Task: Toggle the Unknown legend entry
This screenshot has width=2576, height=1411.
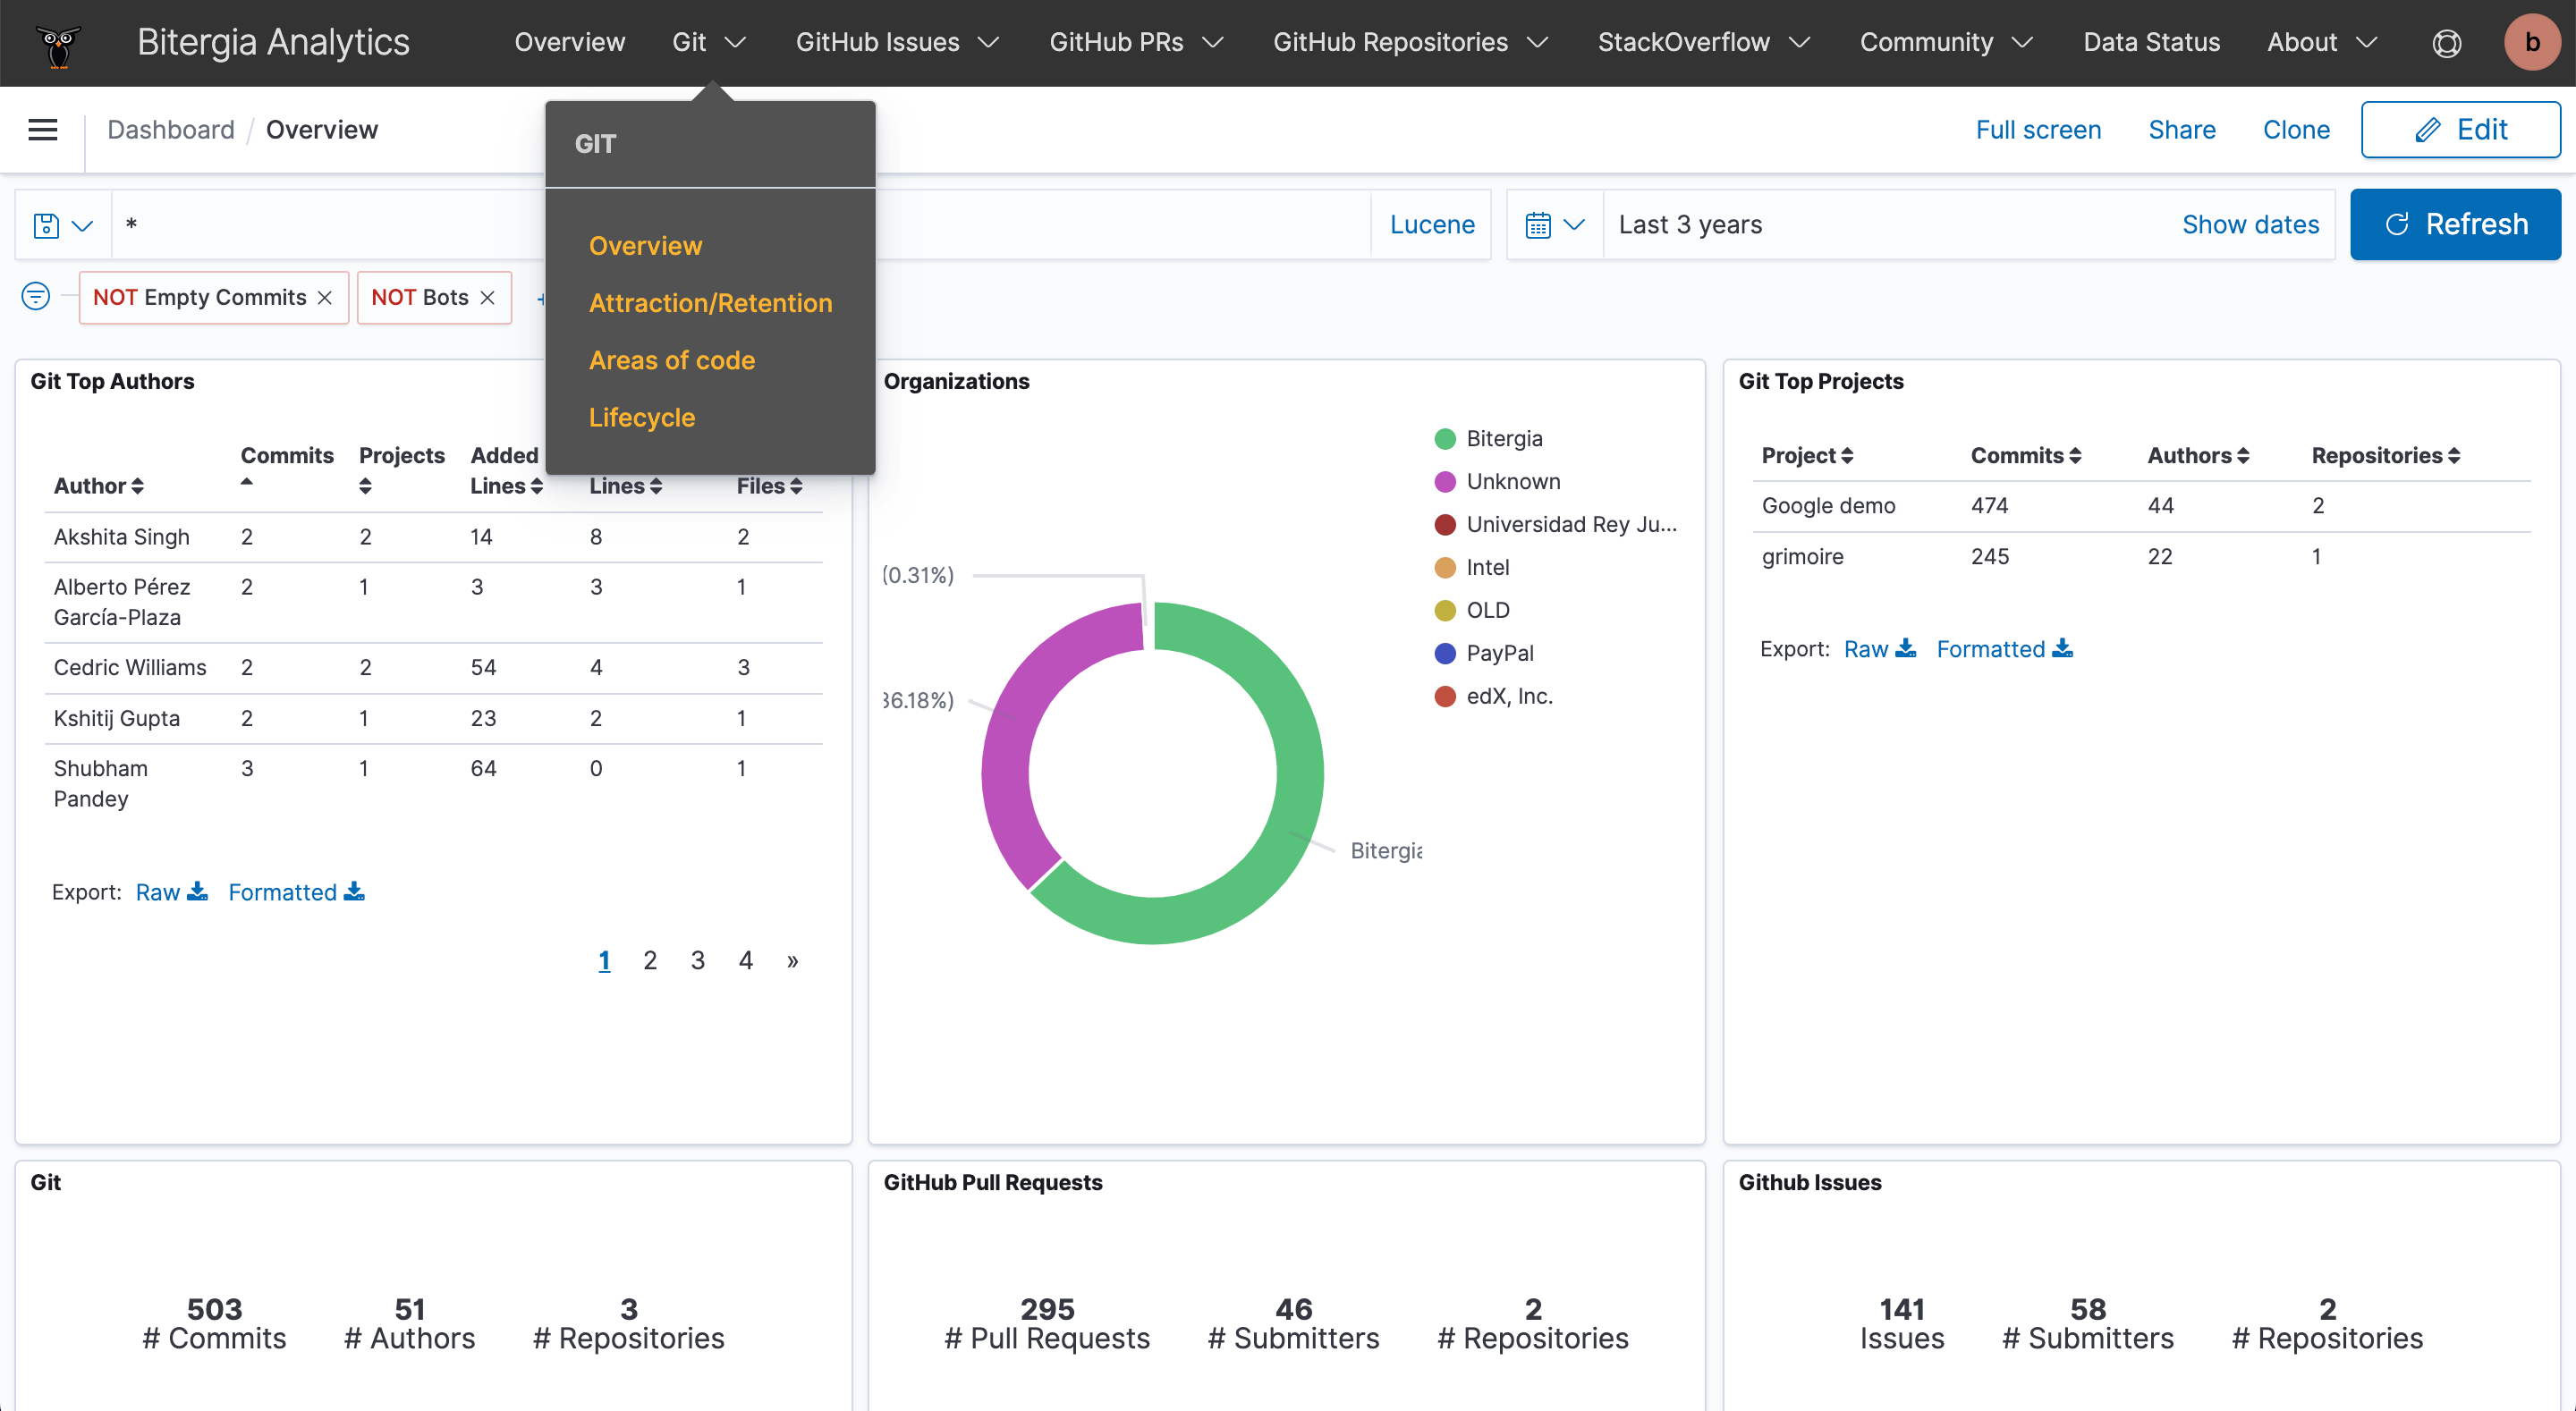Action: coord(1497,482)
